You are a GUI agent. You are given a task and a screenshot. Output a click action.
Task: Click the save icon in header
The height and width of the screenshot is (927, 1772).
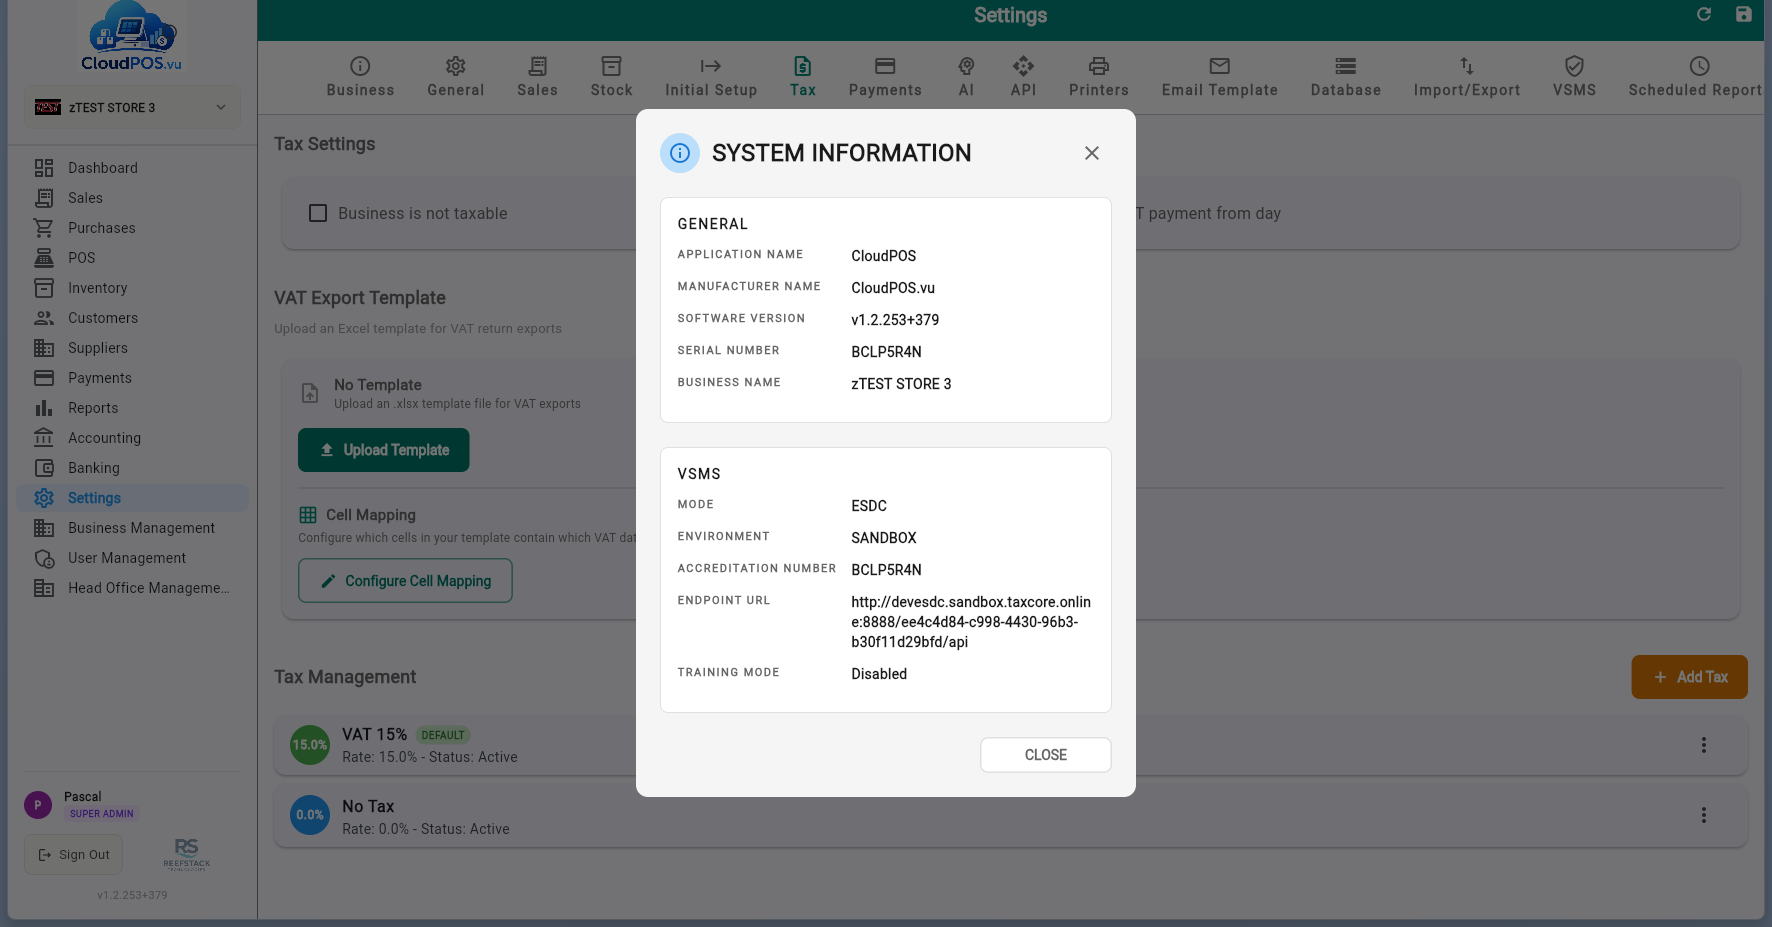tap(1744, 14)
